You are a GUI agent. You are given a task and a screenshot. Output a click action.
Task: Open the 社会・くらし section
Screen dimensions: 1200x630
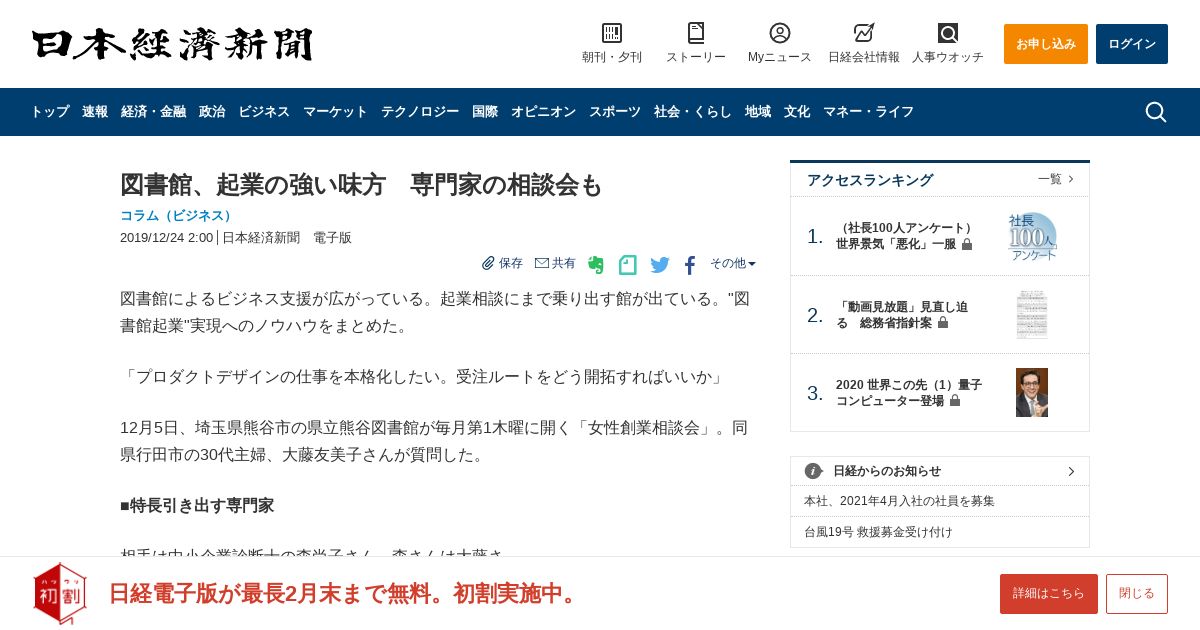693,112
